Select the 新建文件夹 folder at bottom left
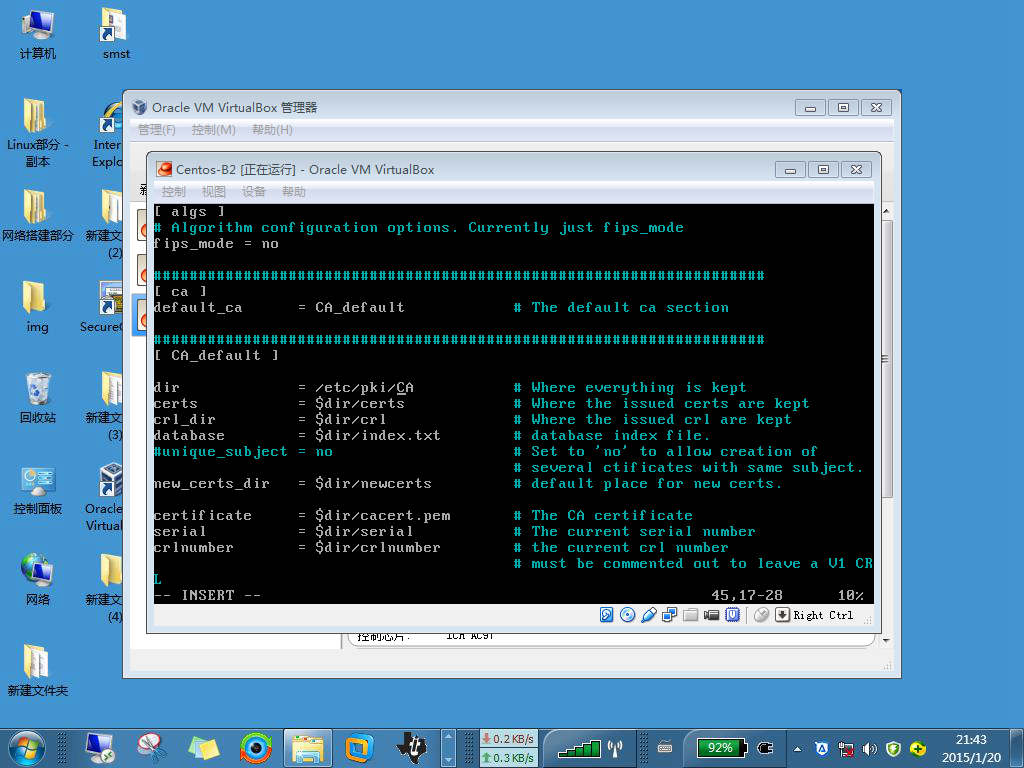This screenshot has width=1024, height=768. (37, 671)
